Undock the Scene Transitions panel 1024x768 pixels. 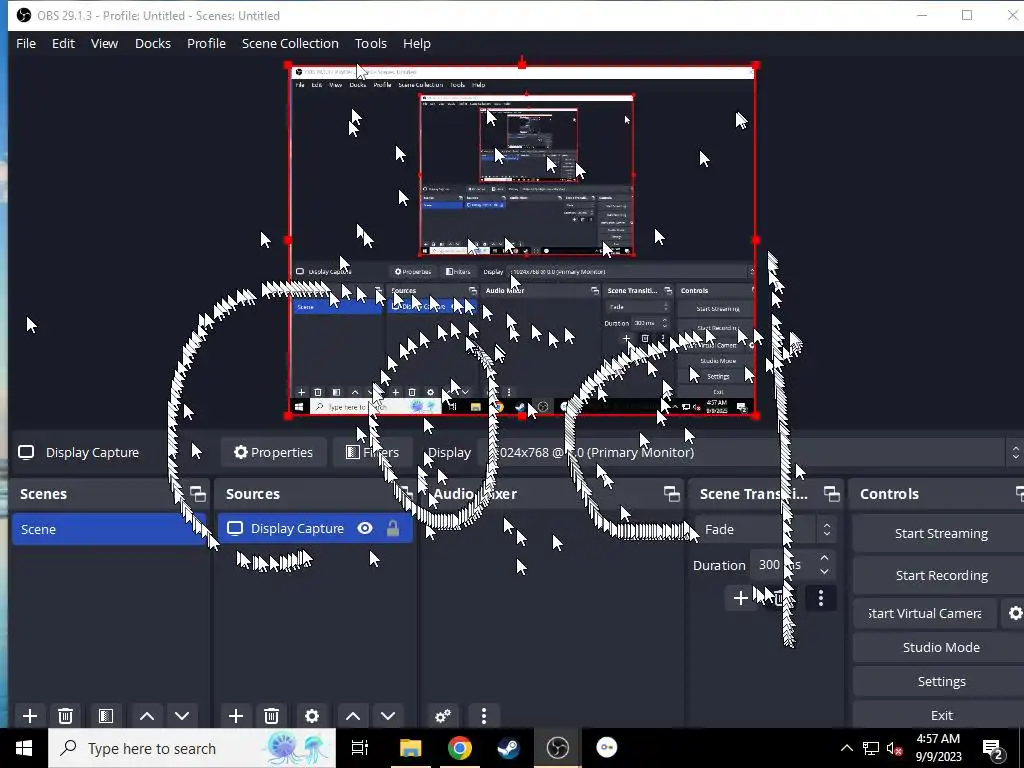(x=831, y=494)
